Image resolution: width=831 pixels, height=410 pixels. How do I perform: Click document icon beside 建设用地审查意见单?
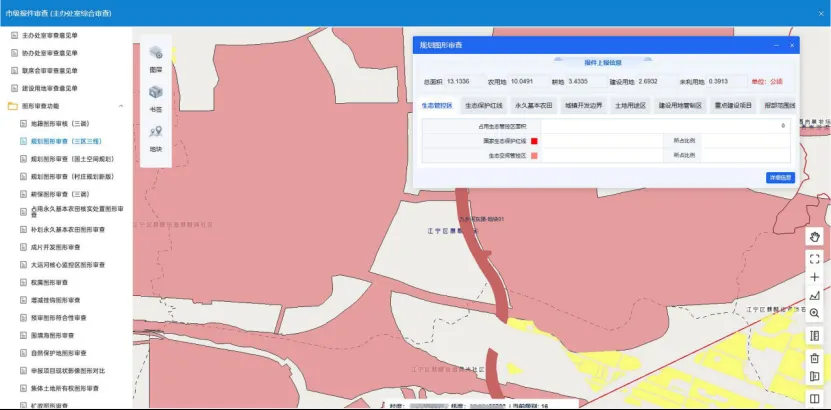tap(14, 88)
